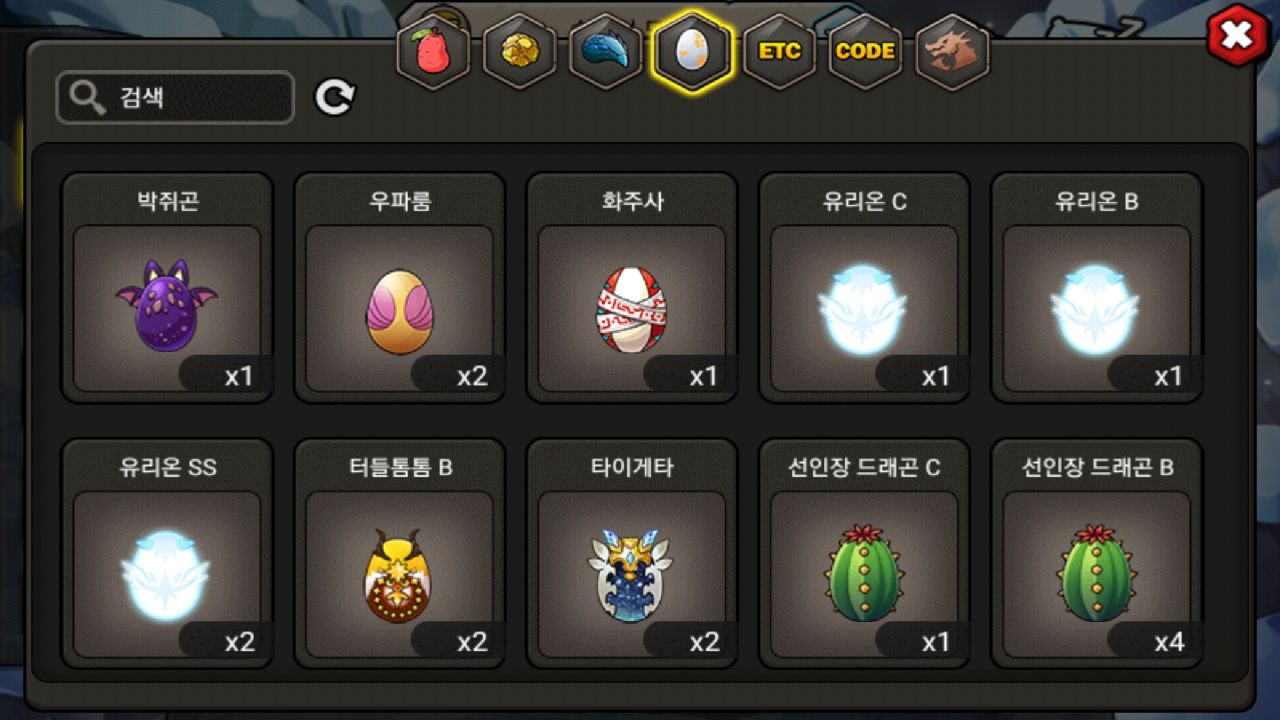Select the 박쥐곤 purple bat egg
This screenshot has height=720, width=1280.
167,288
